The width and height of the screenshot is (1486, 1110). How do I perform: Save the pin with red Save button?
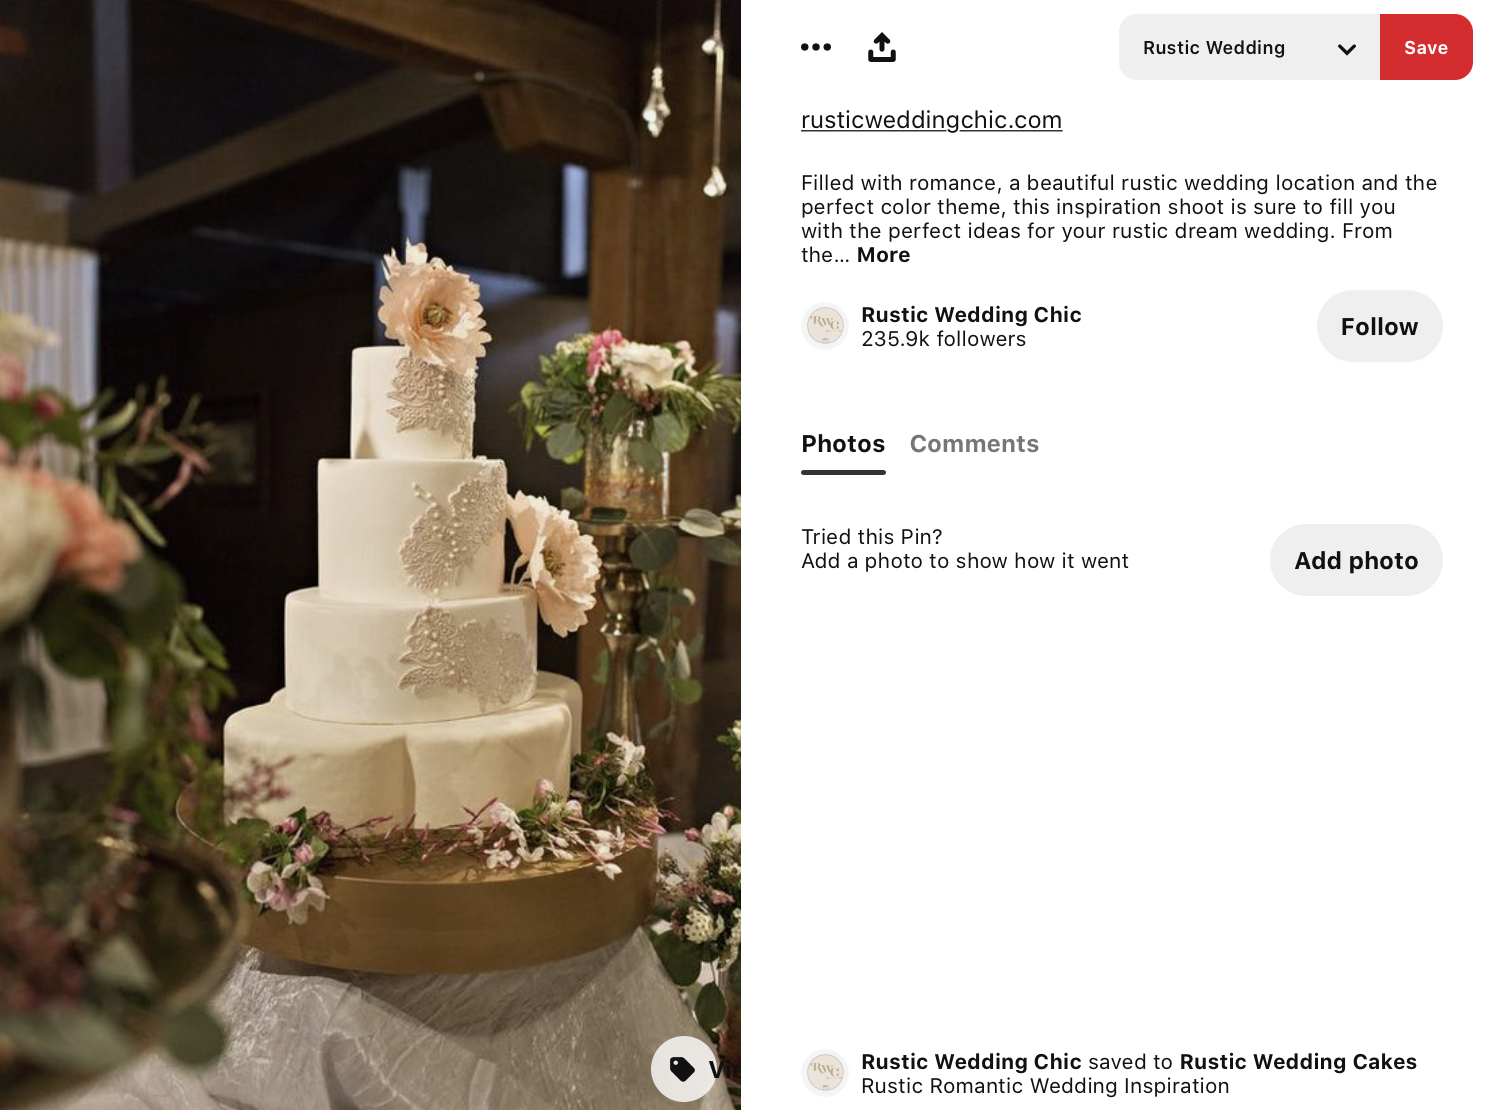tap(1426, 47)
